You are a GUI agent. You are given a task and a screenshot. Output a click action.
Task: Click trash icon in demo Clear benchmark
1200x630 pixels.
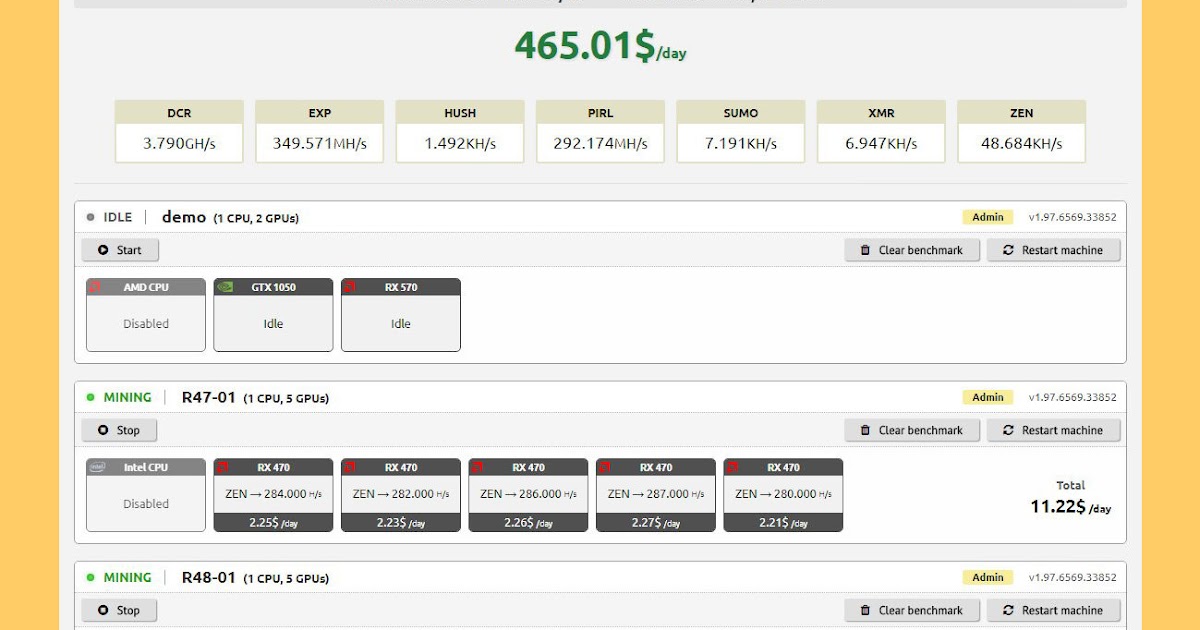tap(865, 250)
